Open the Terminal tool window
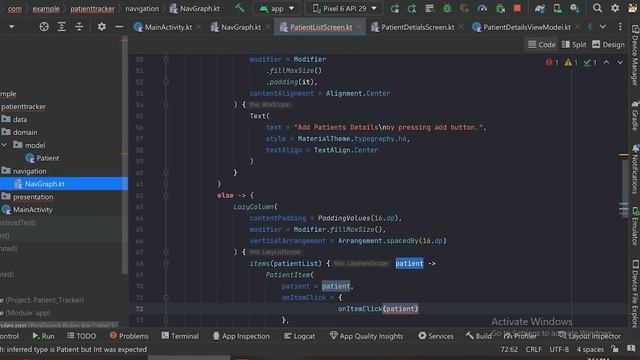The height and width of the screenshot is (360, 640). [x=180, y=336]
